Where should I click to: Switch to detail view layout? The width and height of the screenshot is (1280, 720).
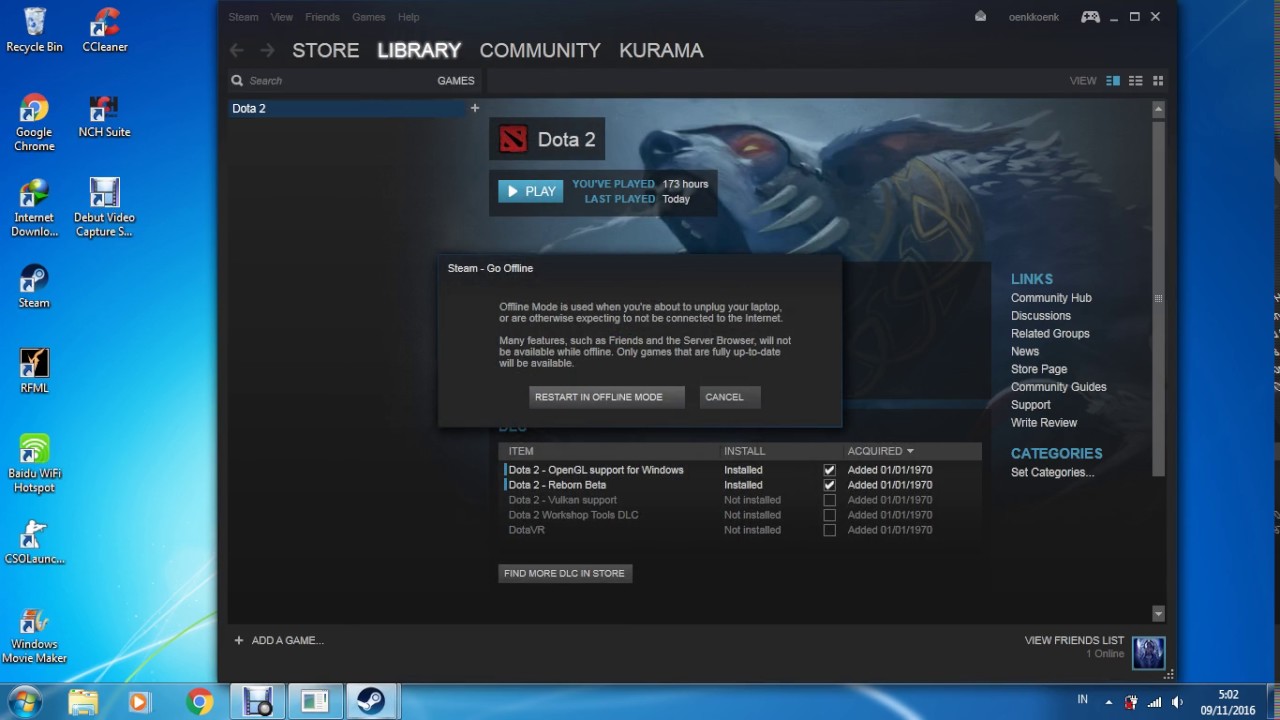click(x=1113, y=81)
